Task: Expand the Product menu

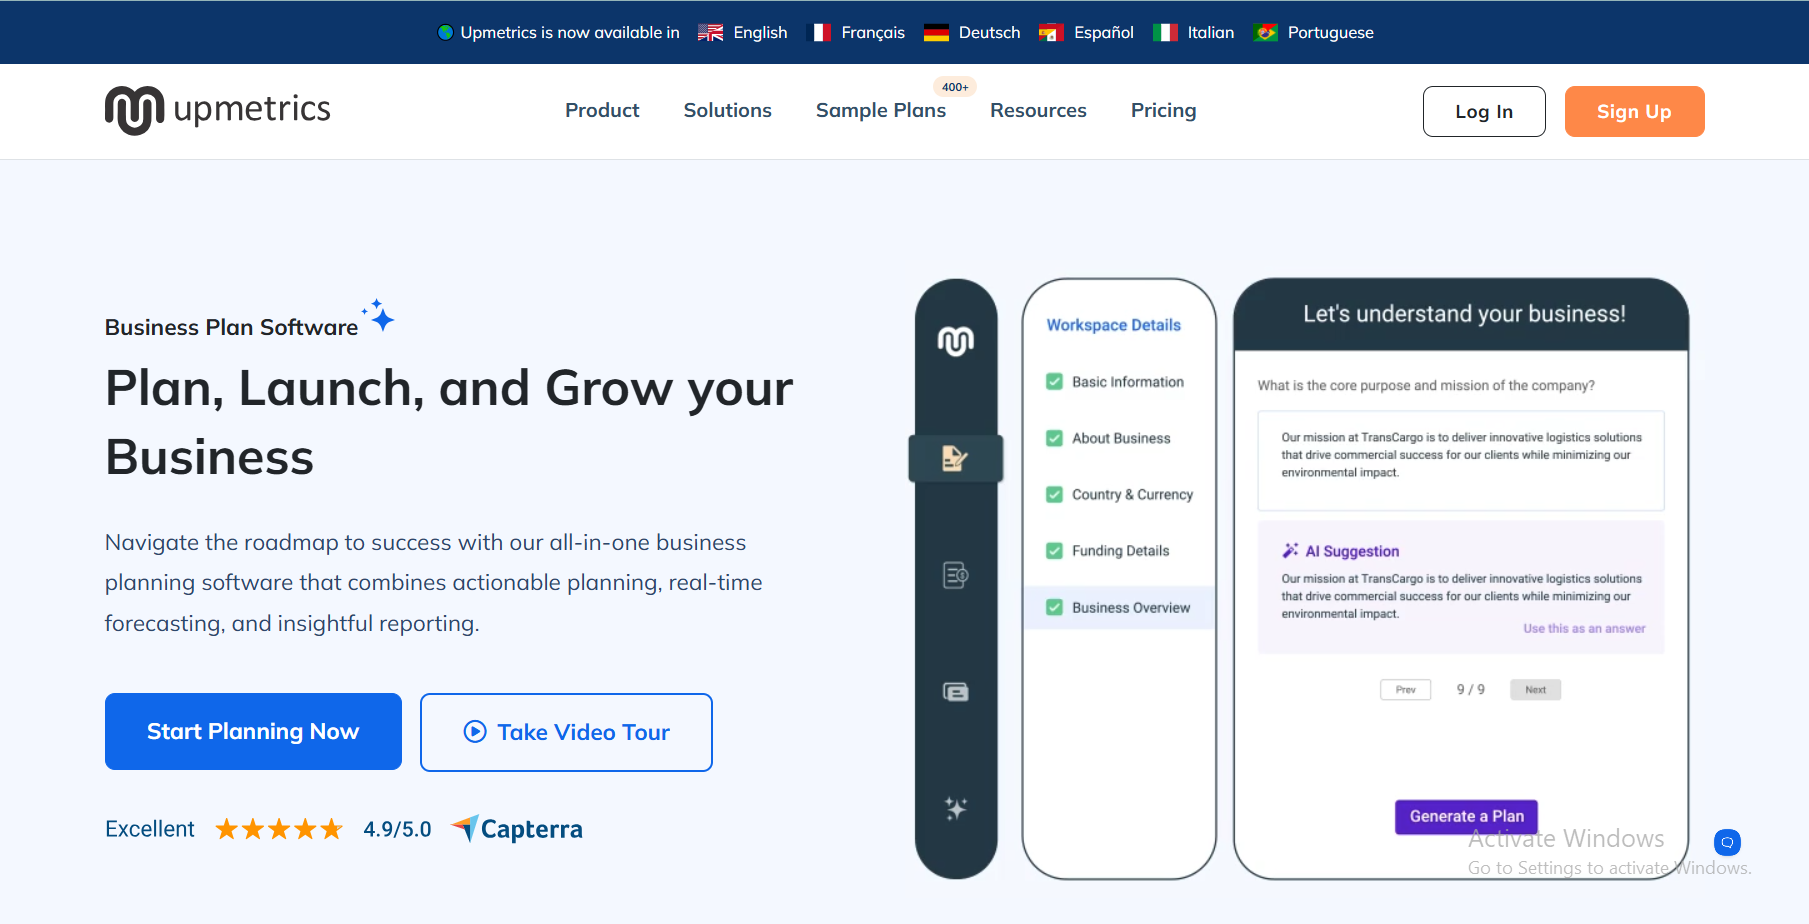Action: 601,111
